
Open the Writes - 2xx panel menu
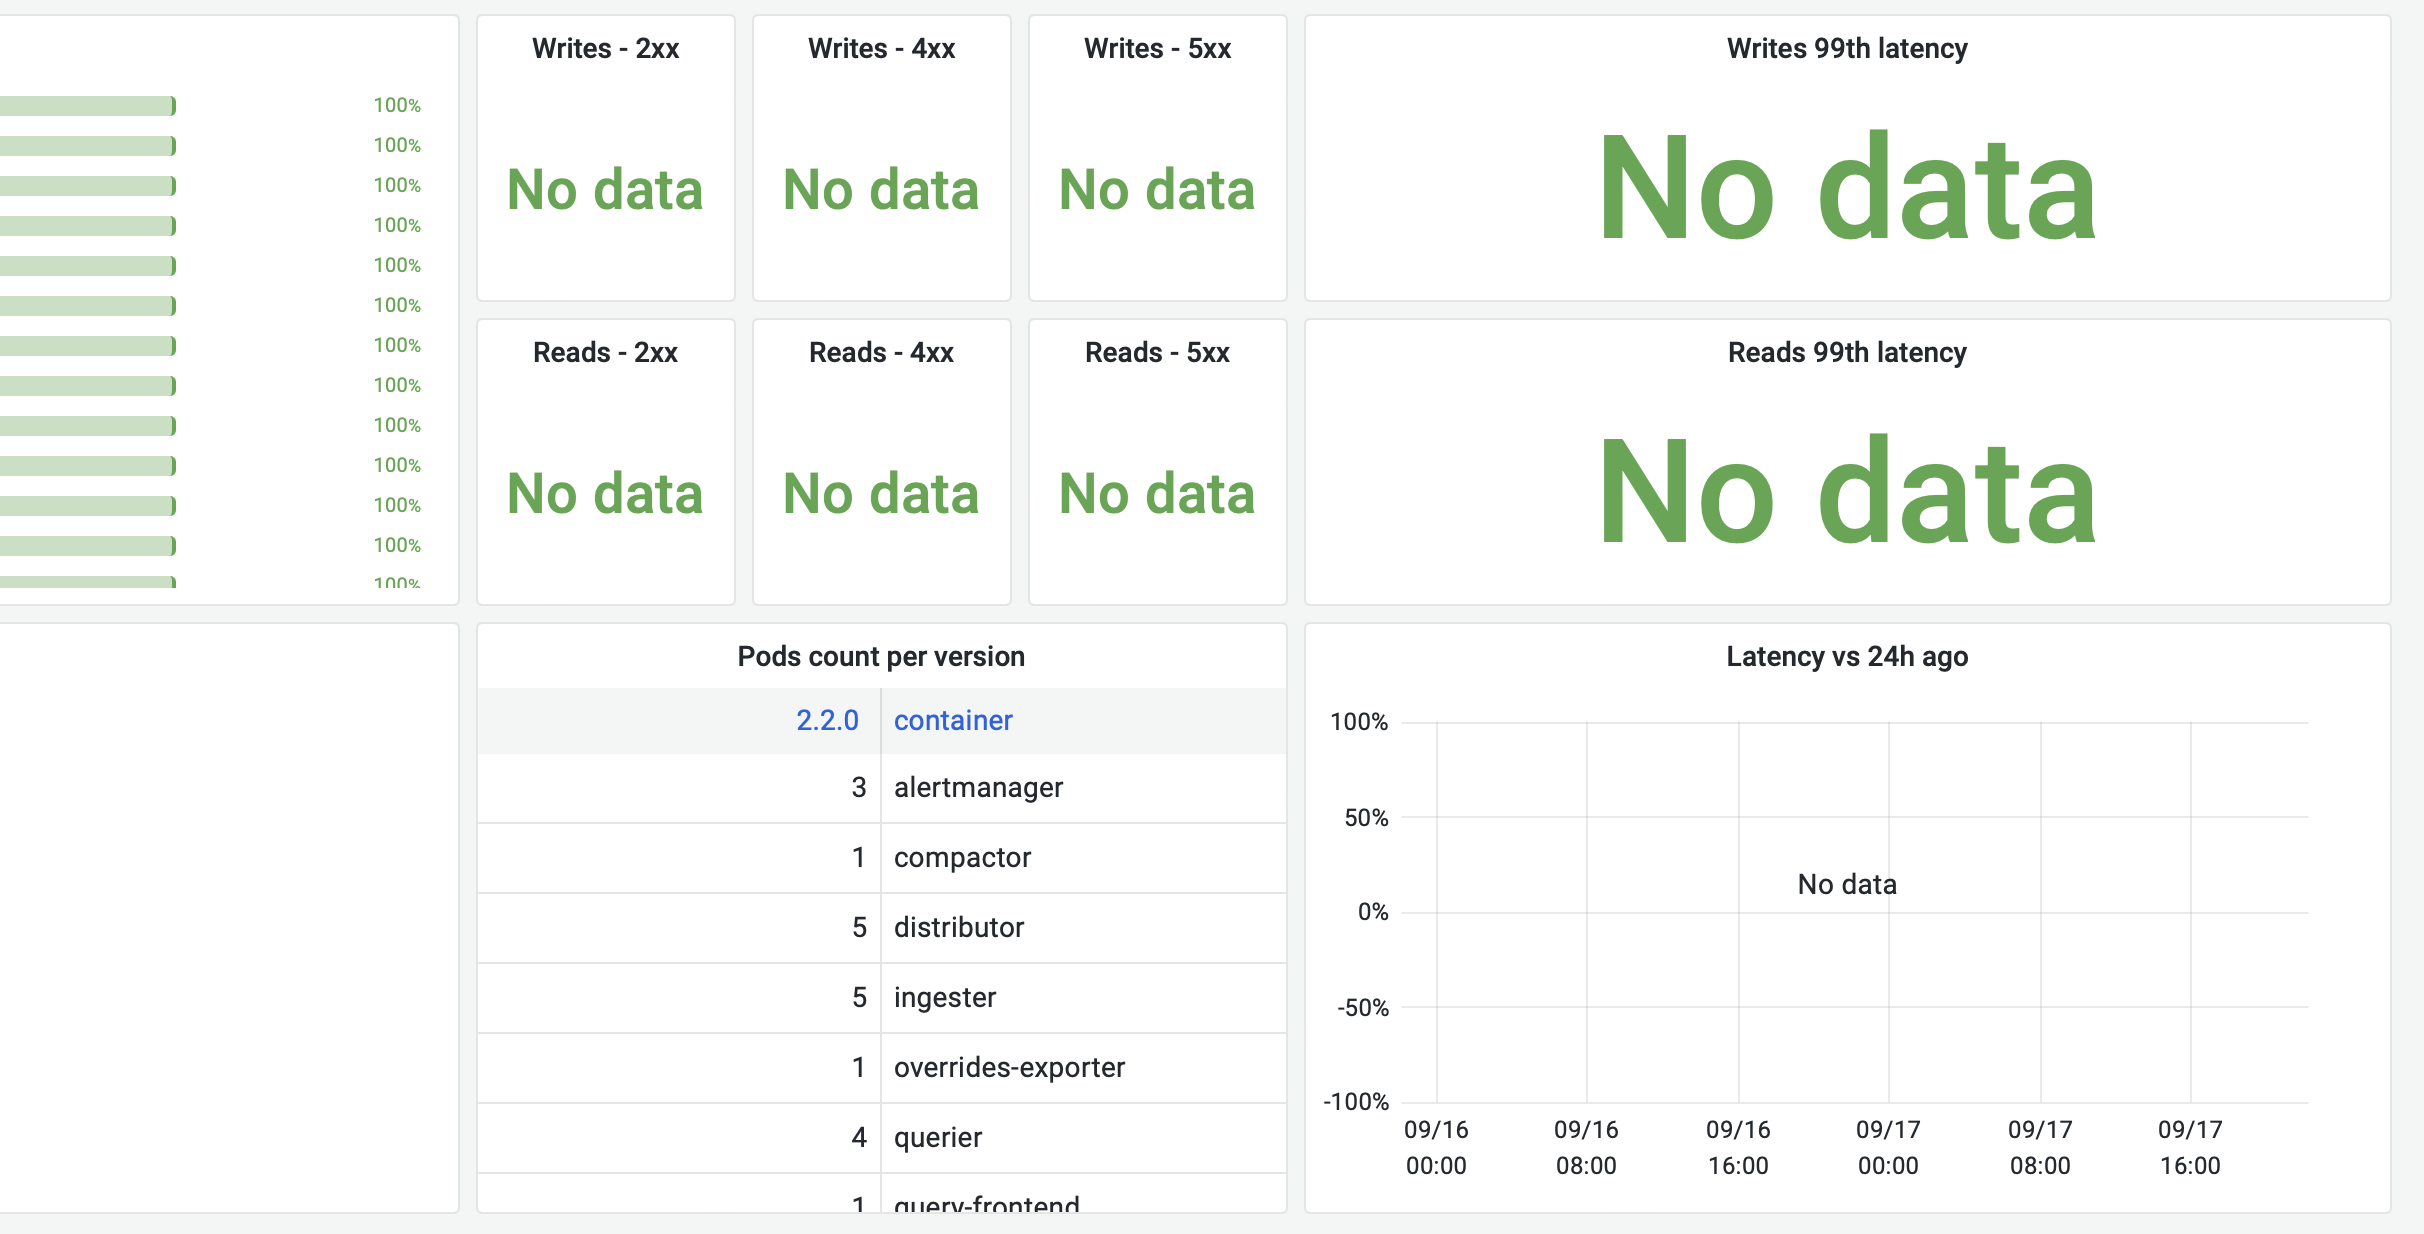pyautogui.click(x=604, y=47)
